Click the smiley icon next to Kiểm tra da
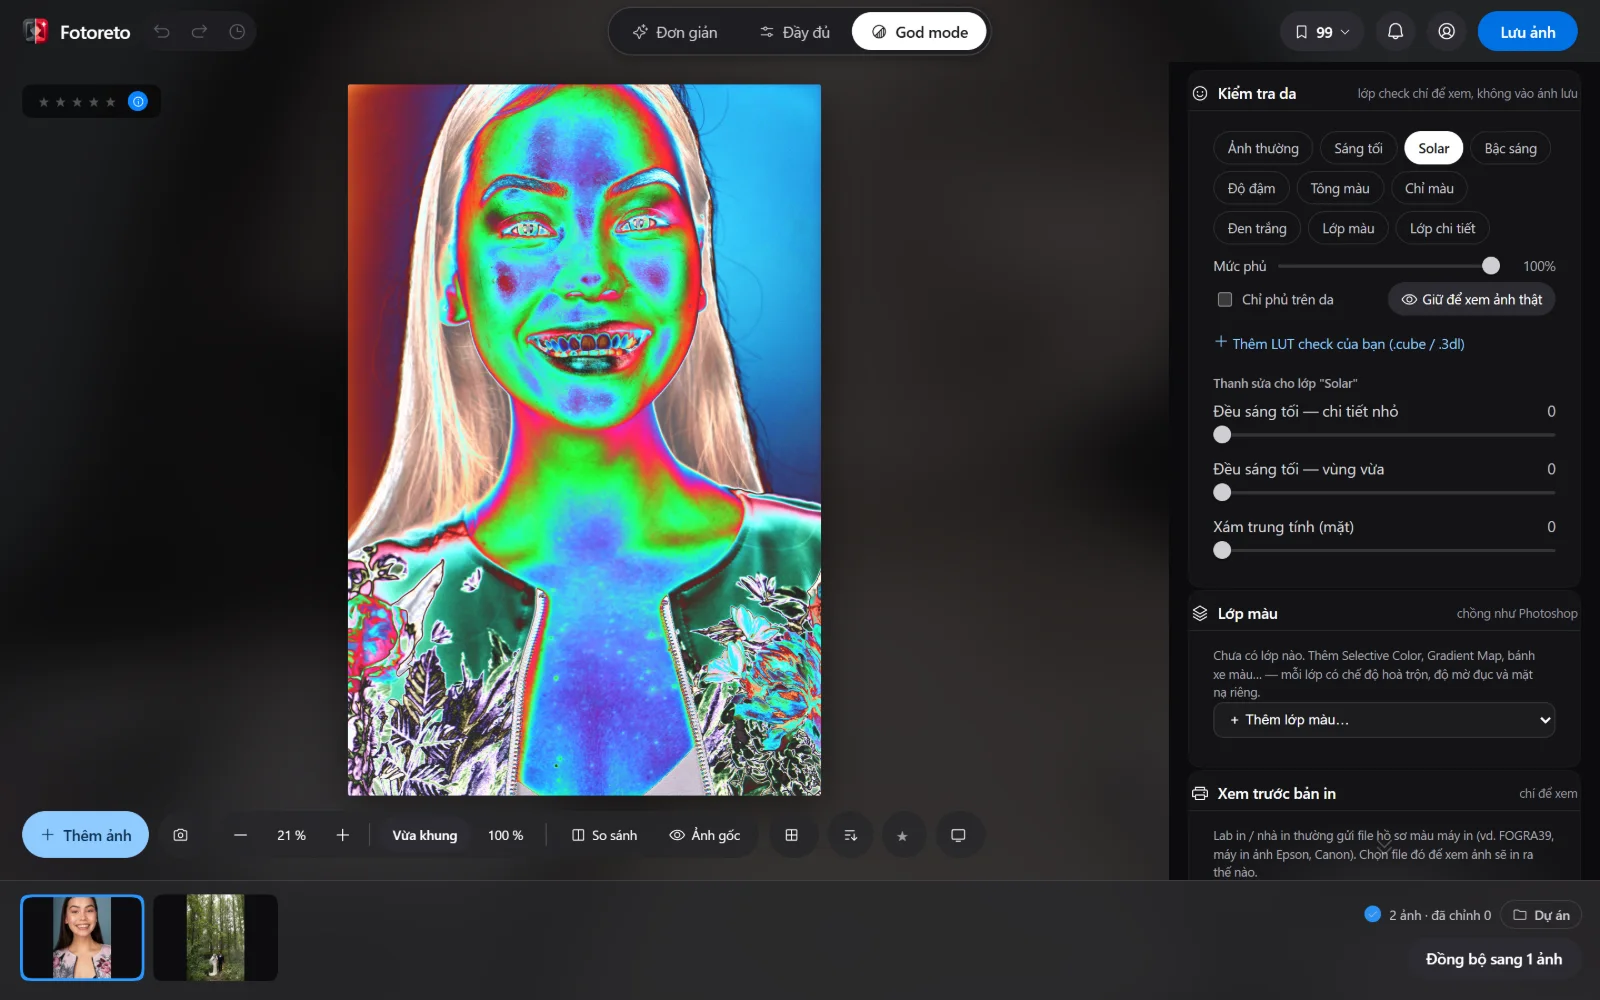 1200,93
